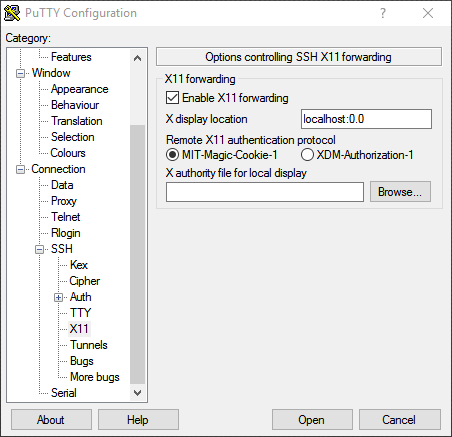Click the Open button
The image size is (452, 437).
(312, 420)
